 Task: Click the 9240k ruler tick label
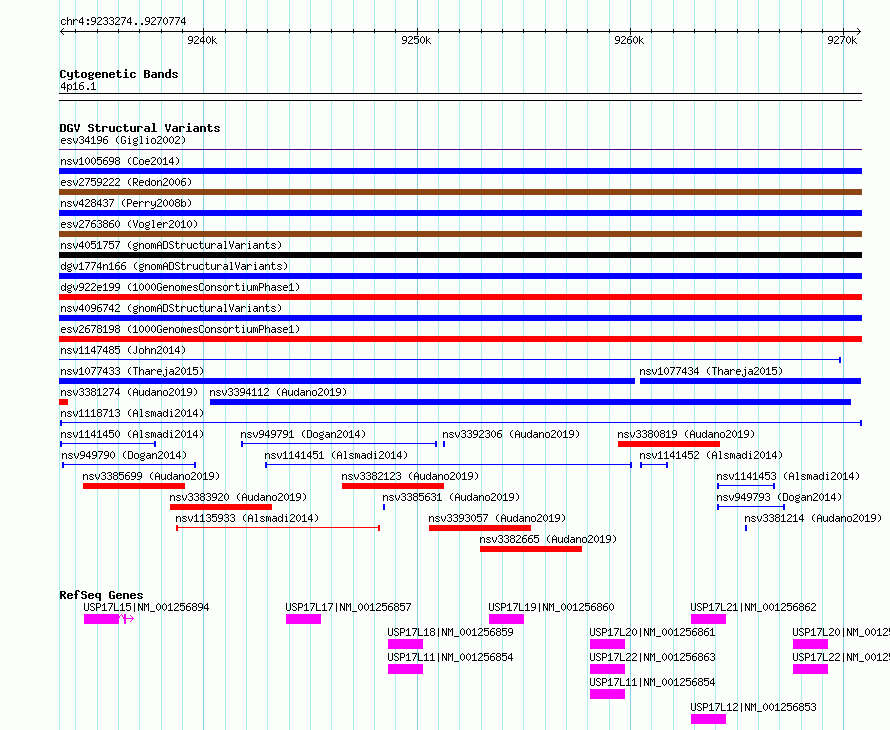click(202, 40)
